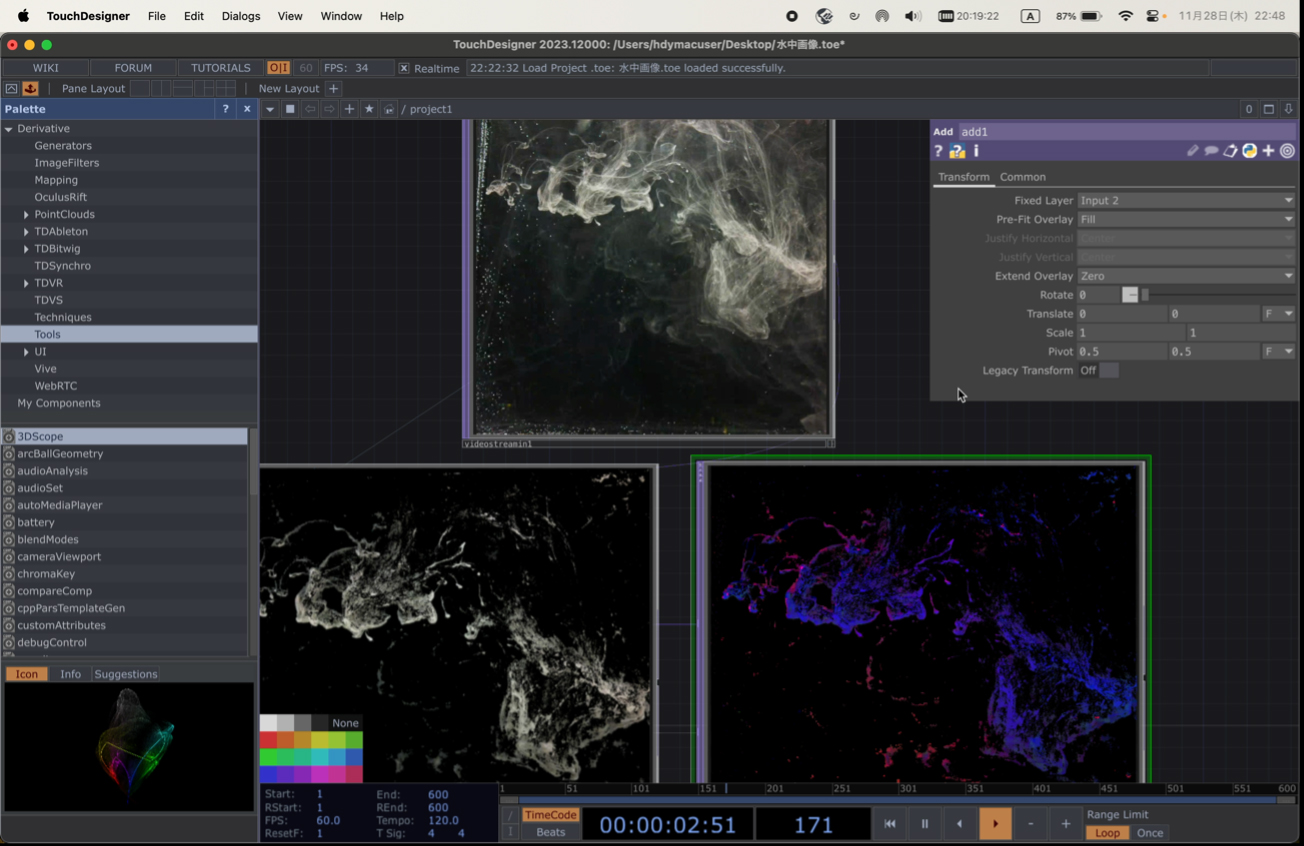Open the Fixed Layer dropdown
Screen dimensions: 1304x846
tap(1186, 200)
